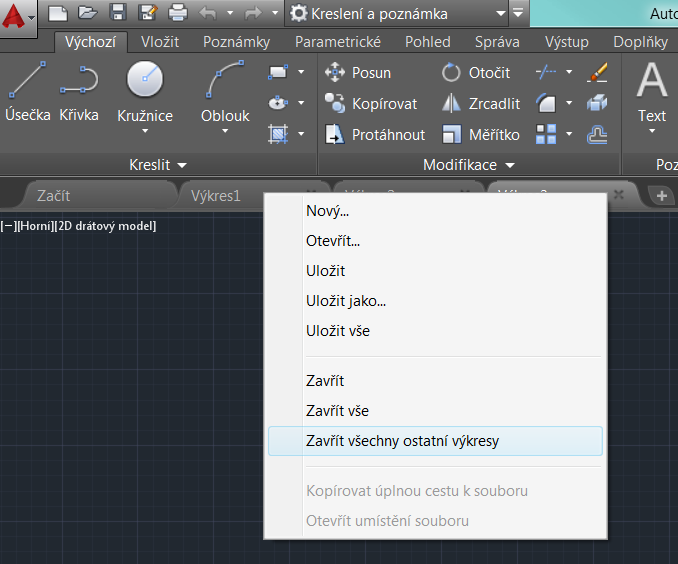Expand the Kružnice options arrow
The width and height of the screenshot is (678, 564).
click(145, 131)
